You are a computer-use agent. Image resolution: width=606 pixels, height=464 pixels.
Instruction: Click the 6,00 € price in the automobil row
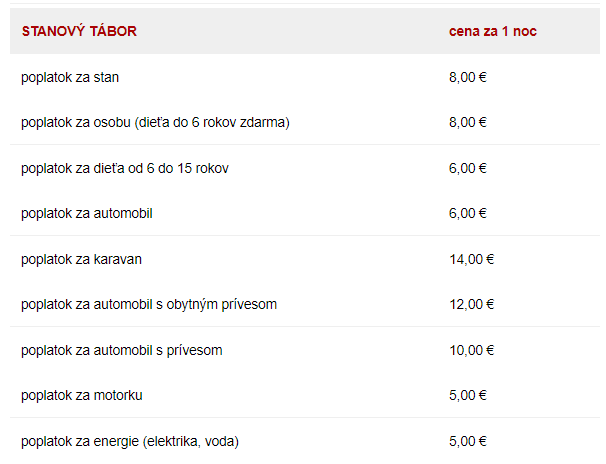tap(468, 213)
